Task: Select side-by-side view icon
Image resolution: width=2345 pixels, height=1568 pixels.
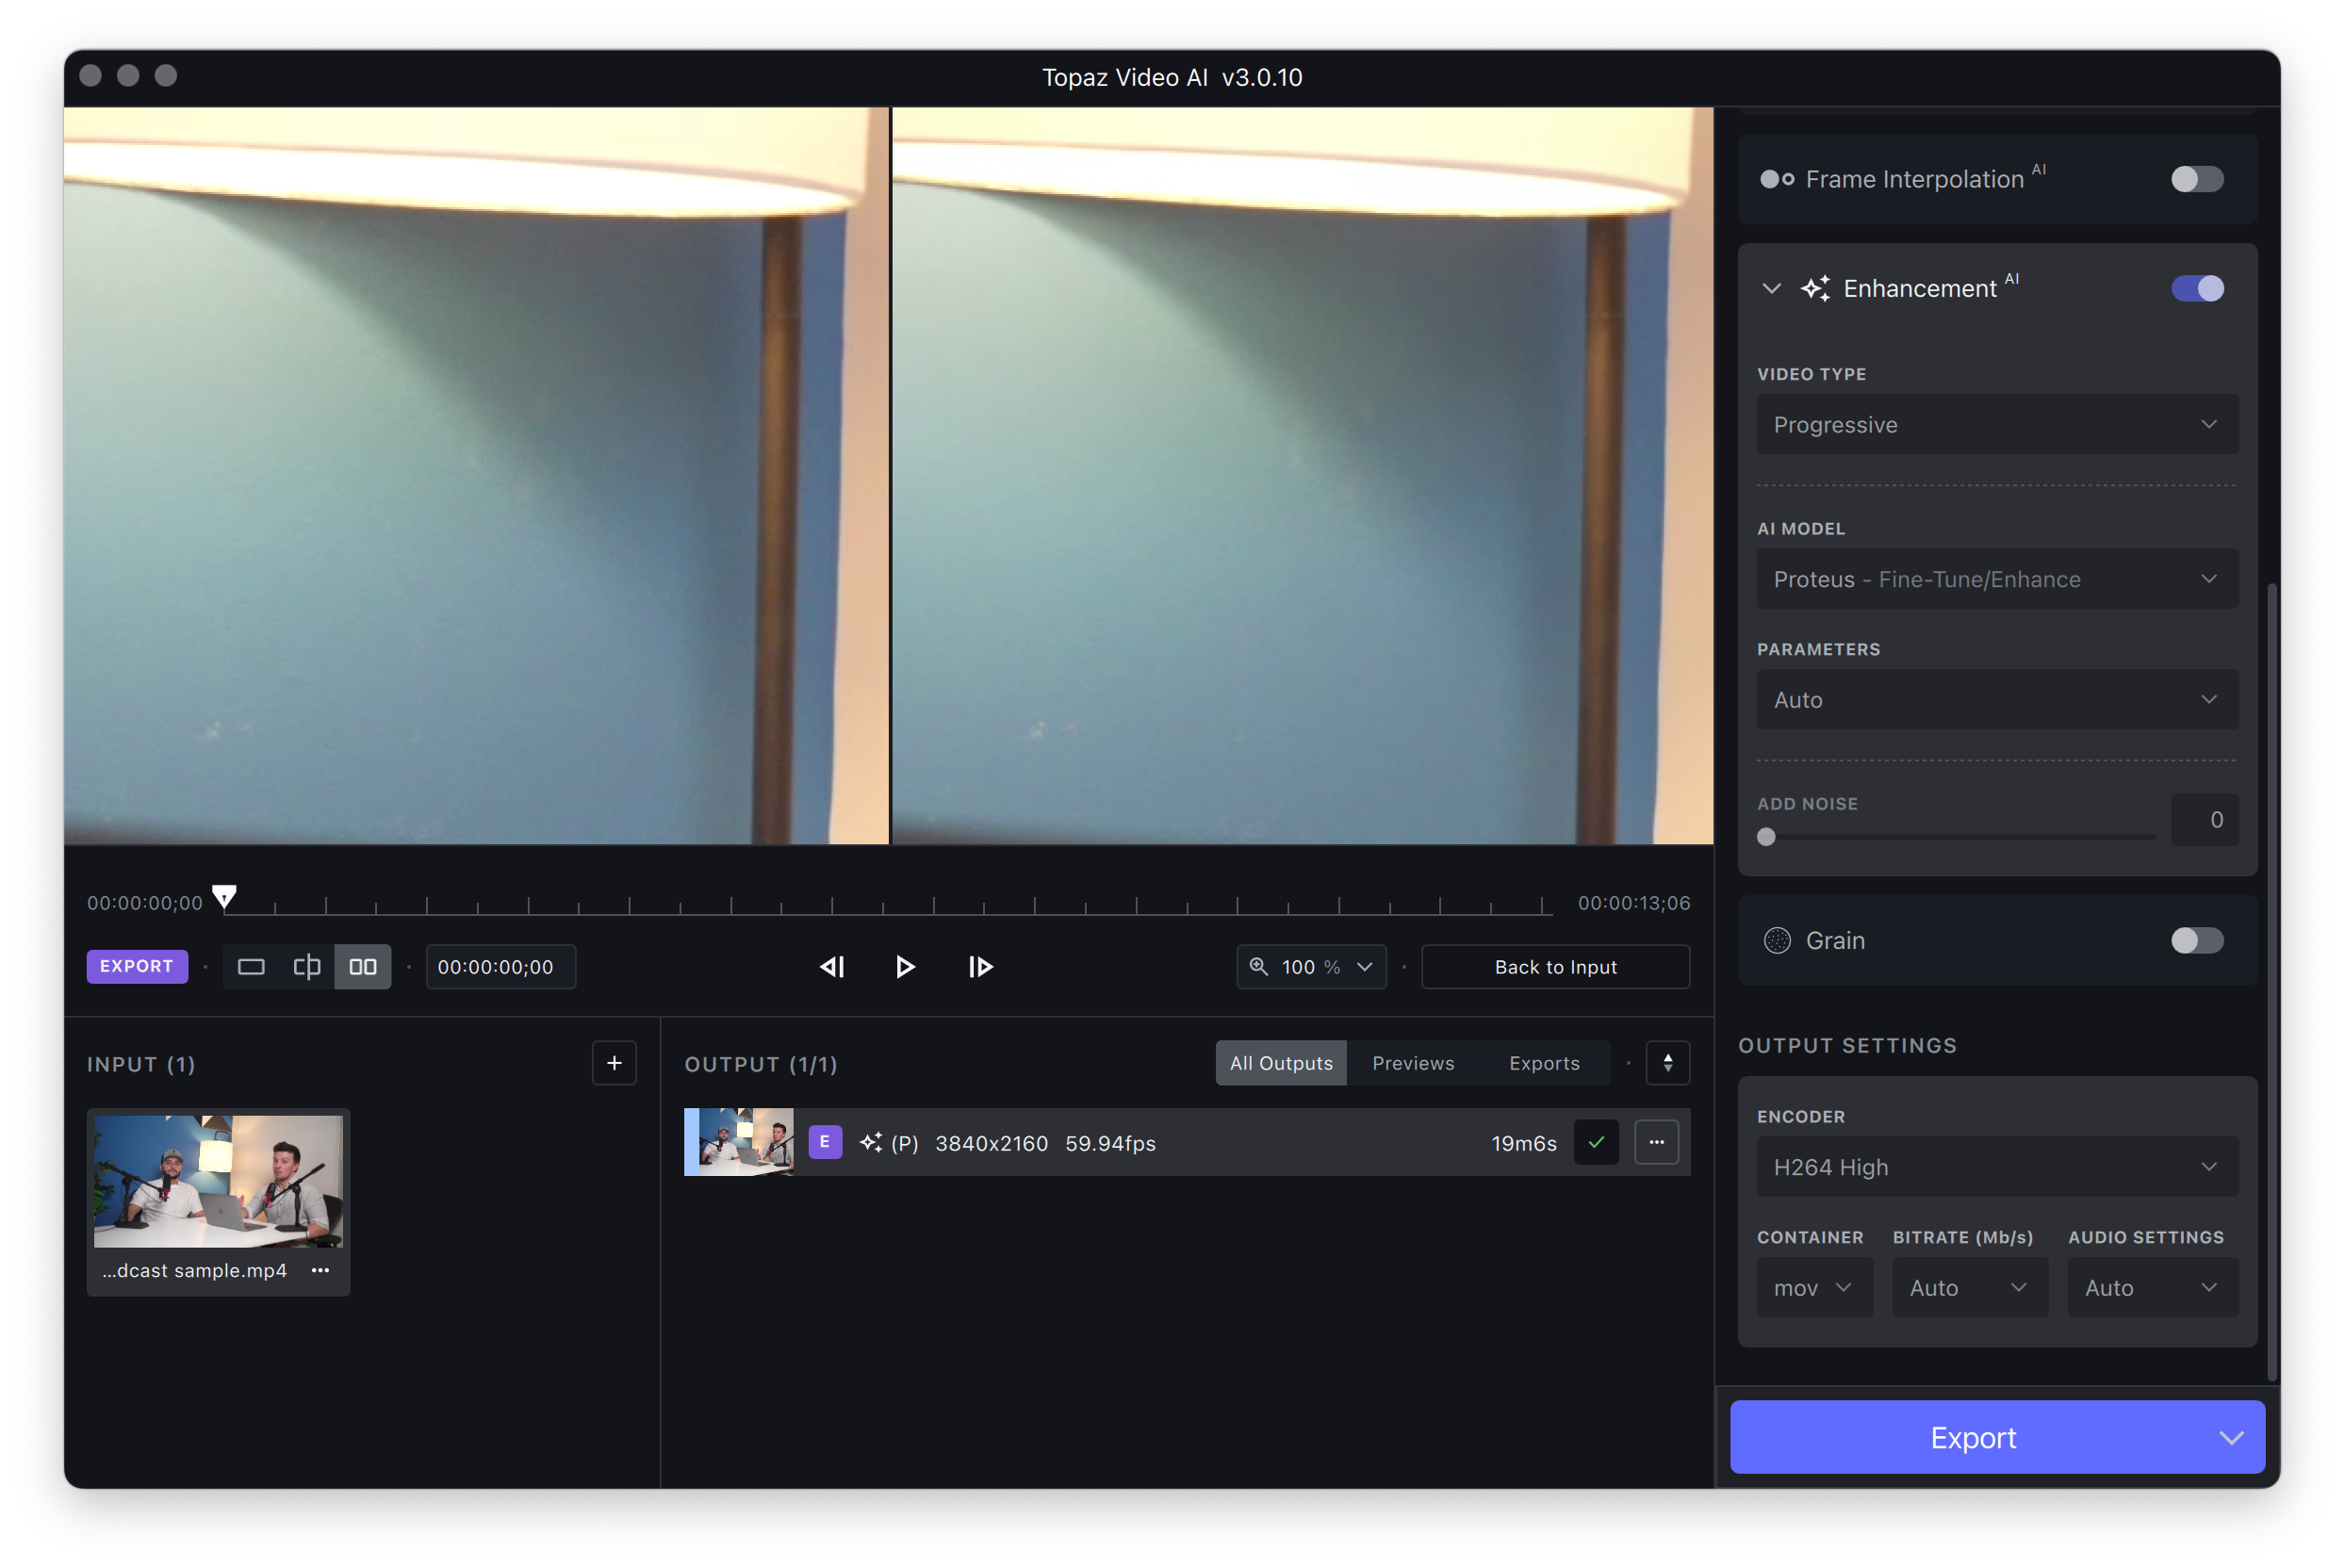Action: [x=362, y=967]
